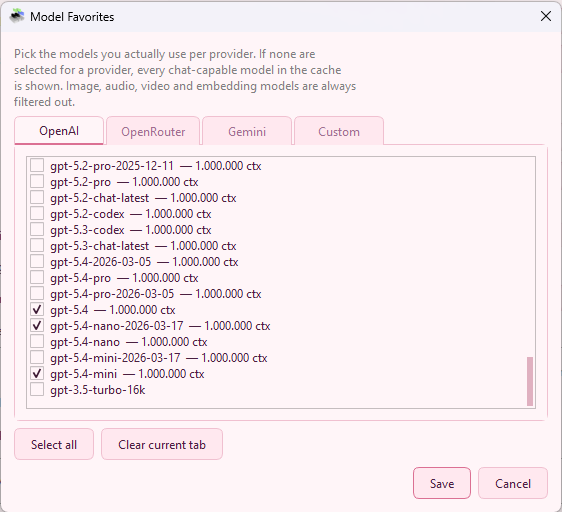Viewport: 562px width, 512px height.
Task: Click the Select all button
Action: click(x=54, y=444)
